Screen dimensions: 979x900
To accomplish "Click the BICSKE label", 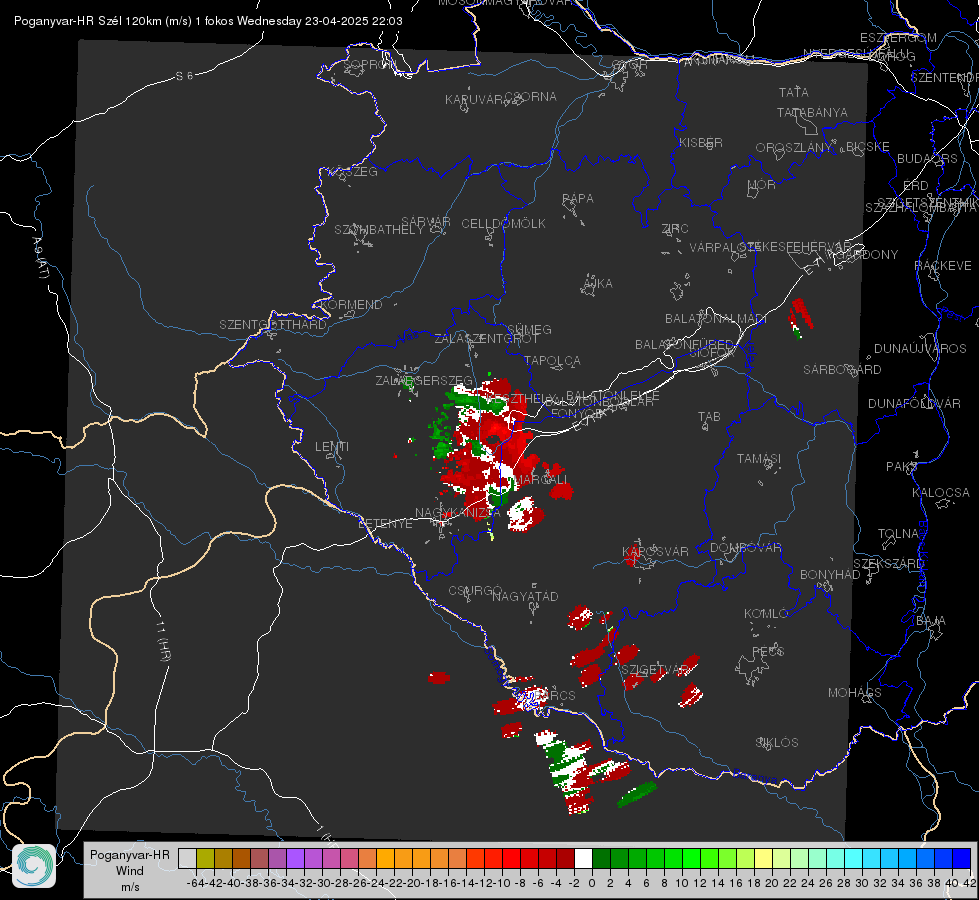I will (868, 146).
